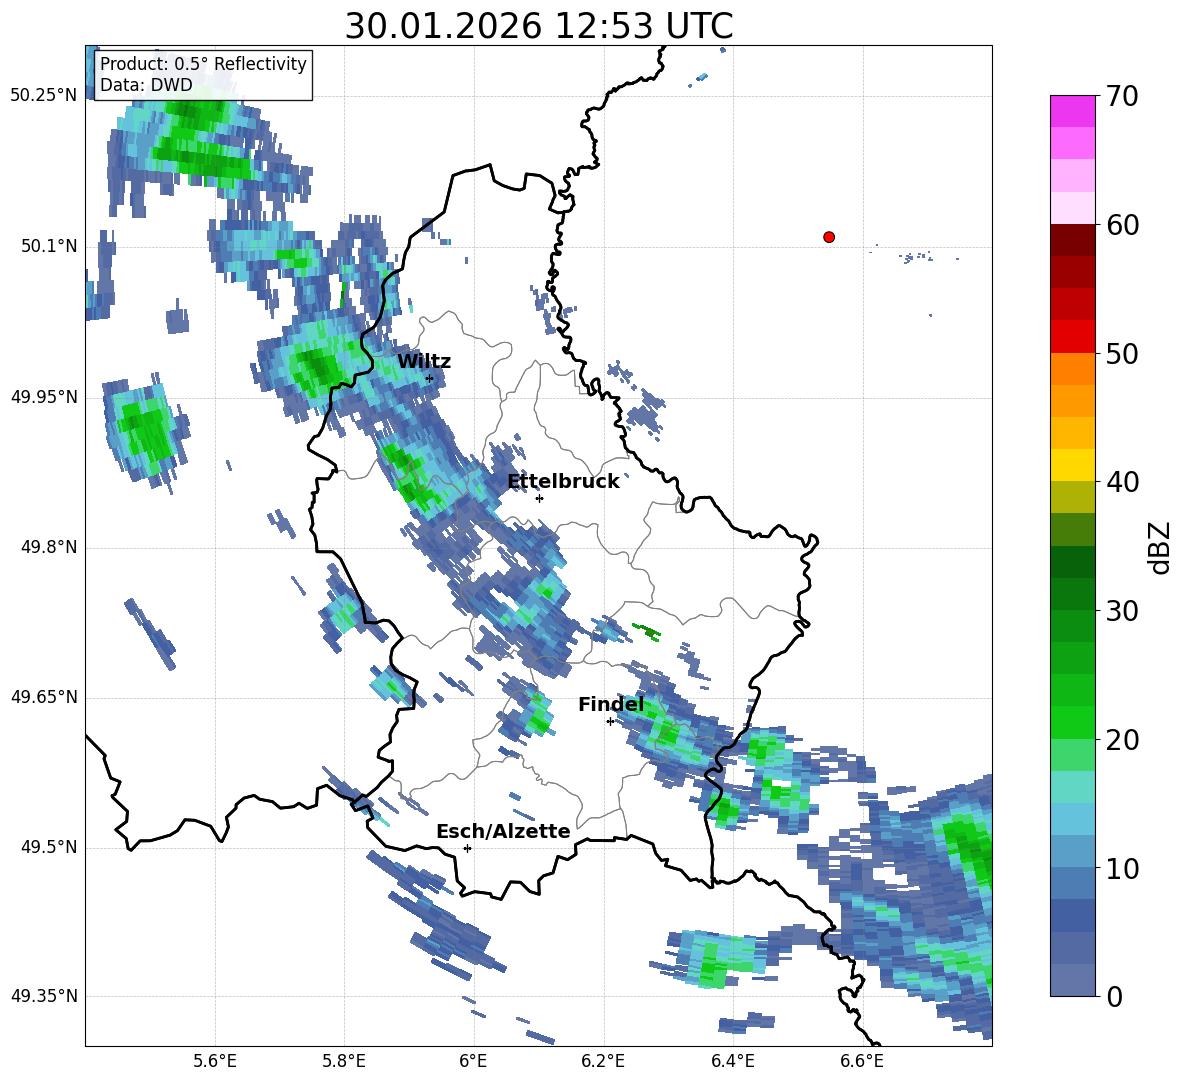Click the colorbar tick label 0
Viewport: 1184px width, 1081px height.
pos(1114,996)
